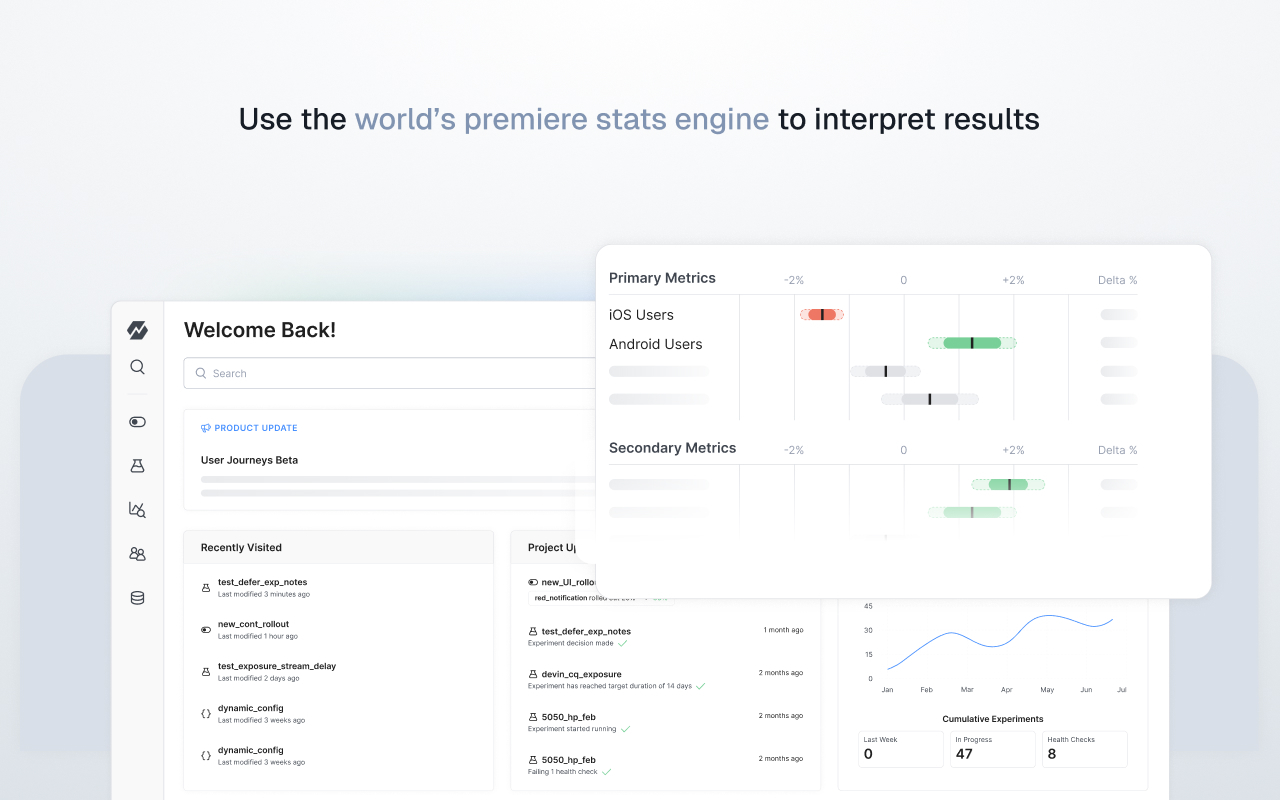Open Users group icon in sidebar
This screenshot has width=1280, height=800.
pyautogui.click(x=137, y=554)
